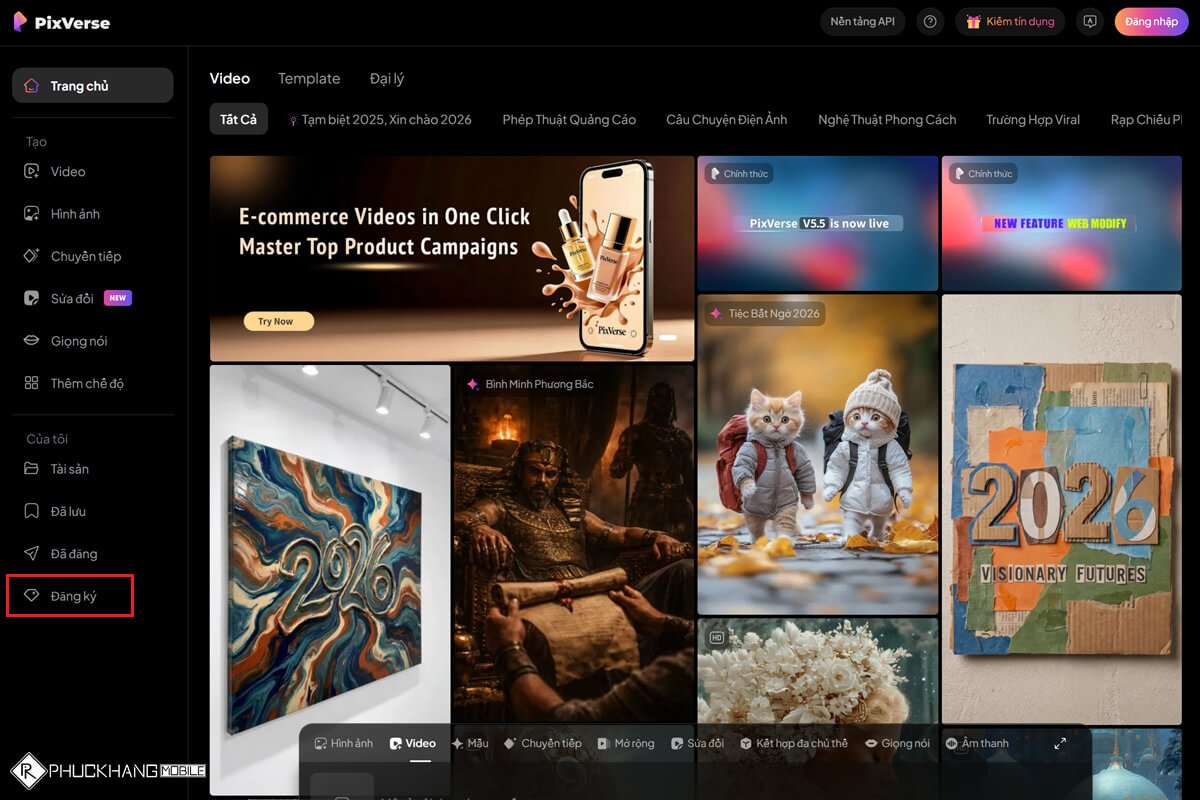Switch to the Đại lý tab
The image size is (1200, 800).
coord(387,78)
